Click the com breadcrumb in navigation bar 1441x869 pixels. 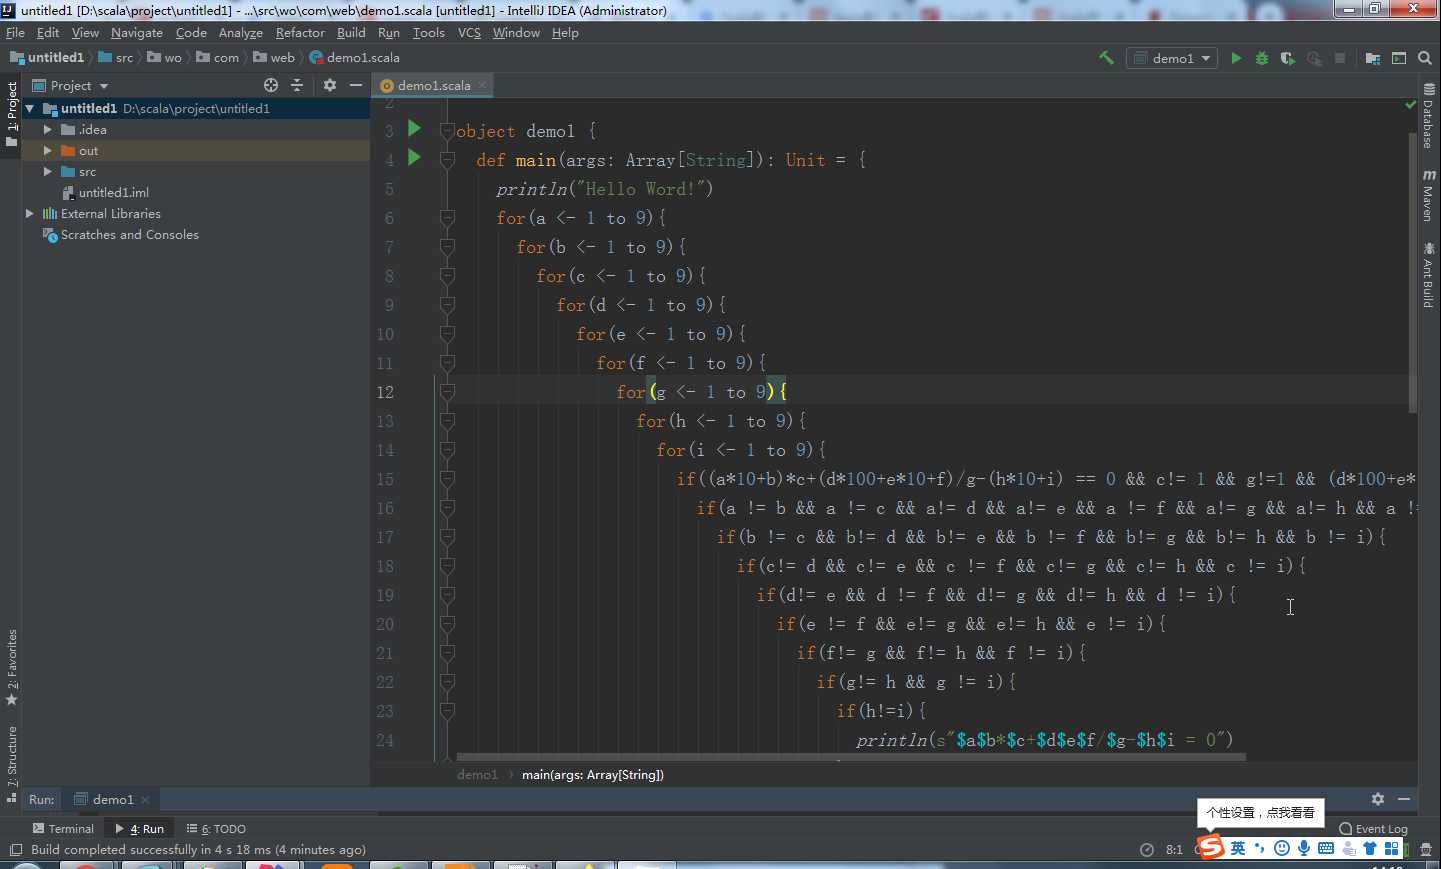click(x=218, y=57)
